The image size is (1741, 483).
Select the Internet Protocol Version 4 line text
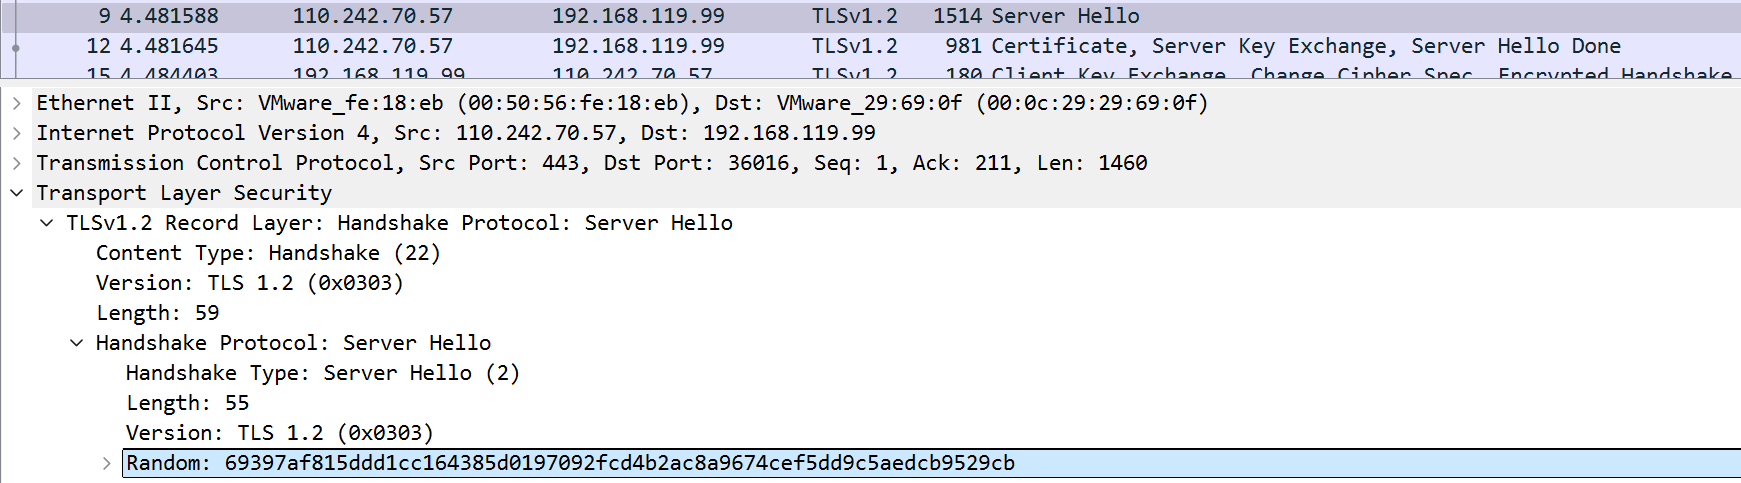(455, 133)
